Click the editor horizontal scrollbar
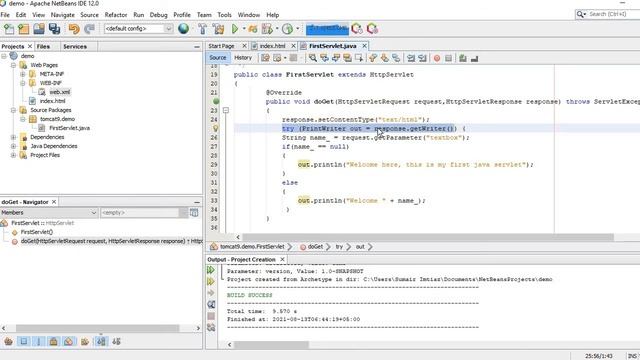Viewport: 640px width, 360px height. pos(428,237)
